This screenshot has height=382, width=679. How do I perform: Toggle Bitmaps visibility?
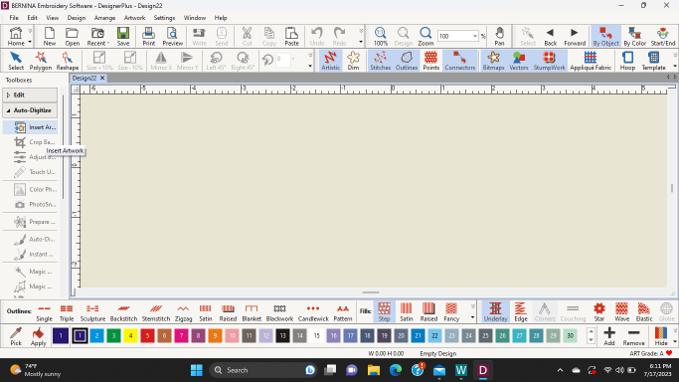(x=493, y=61)
